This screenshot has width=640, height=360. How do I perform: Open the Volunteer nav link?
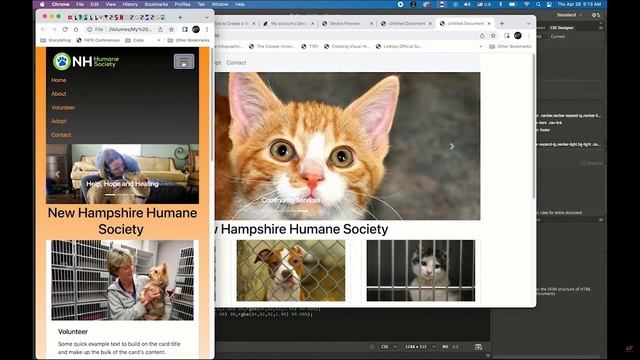(63, 108)
